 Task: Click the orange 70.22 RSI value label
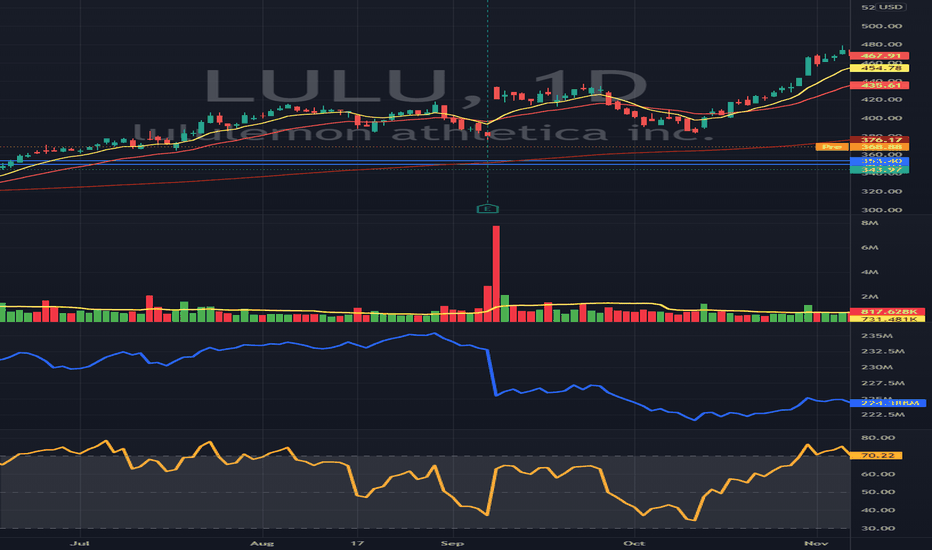pos(876,455)
